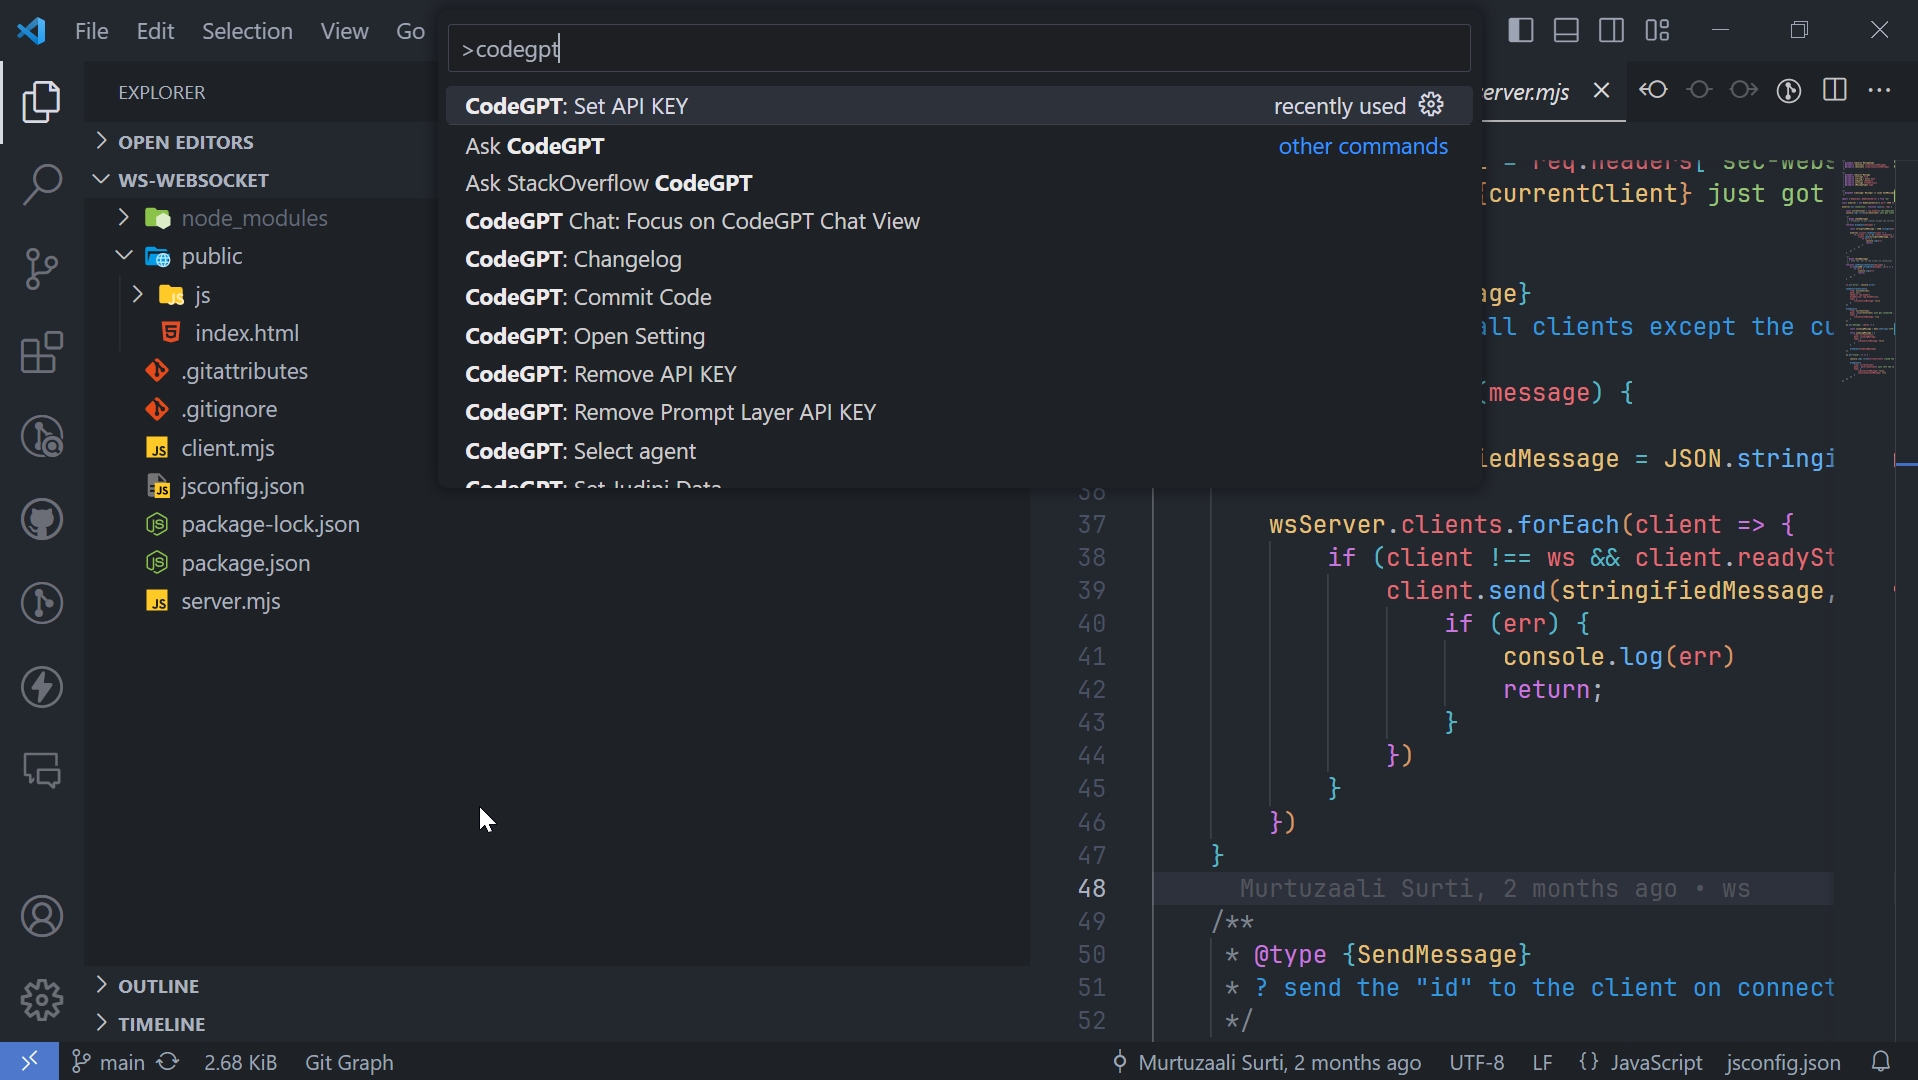
Task: Toggle the primary sidebar visibility
Action: tap(1519, 30)
